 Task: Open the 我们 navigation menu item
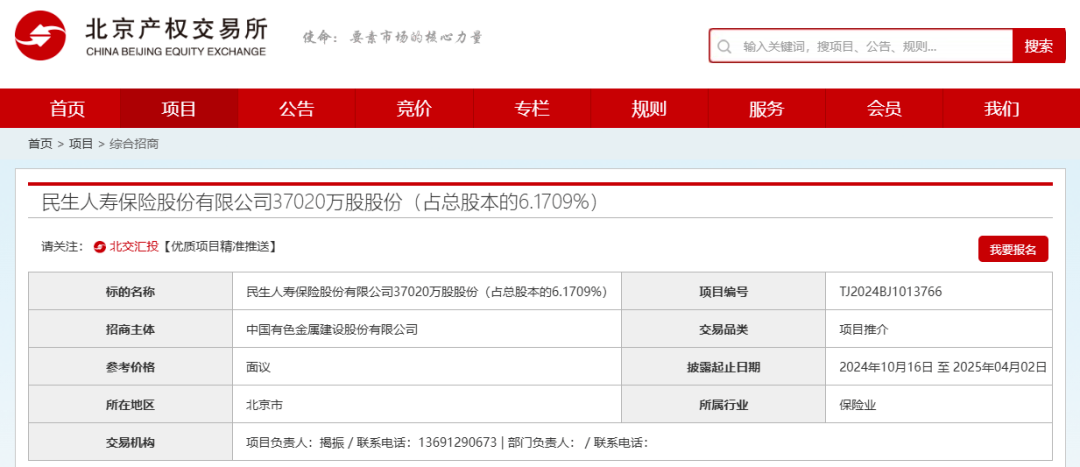tap(1001, 109)
